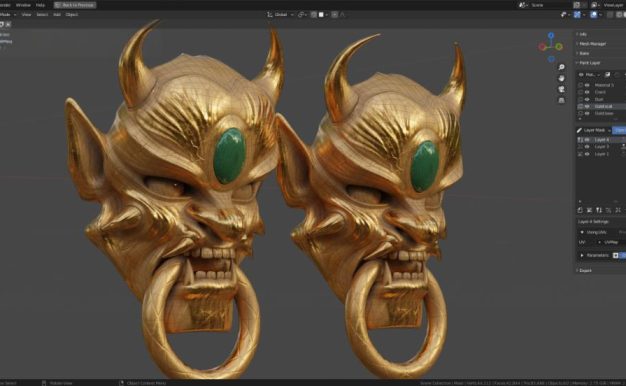Viewport: 626px width, 386px height.
Task: Click the remove layer icon below mask list
Action: point(589,210)
